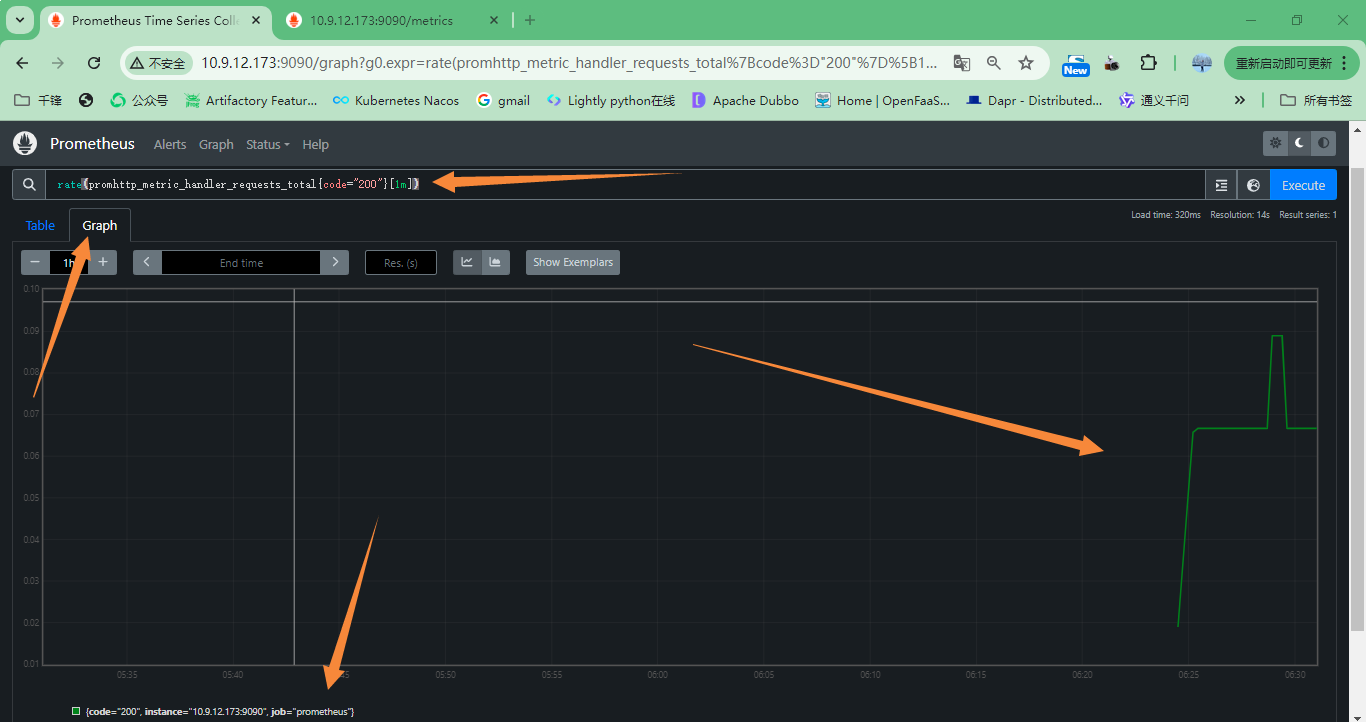Bookmark this page with star icon
The height and width of the screenshot is (722, 1366).
click(x=1026, y=62)
